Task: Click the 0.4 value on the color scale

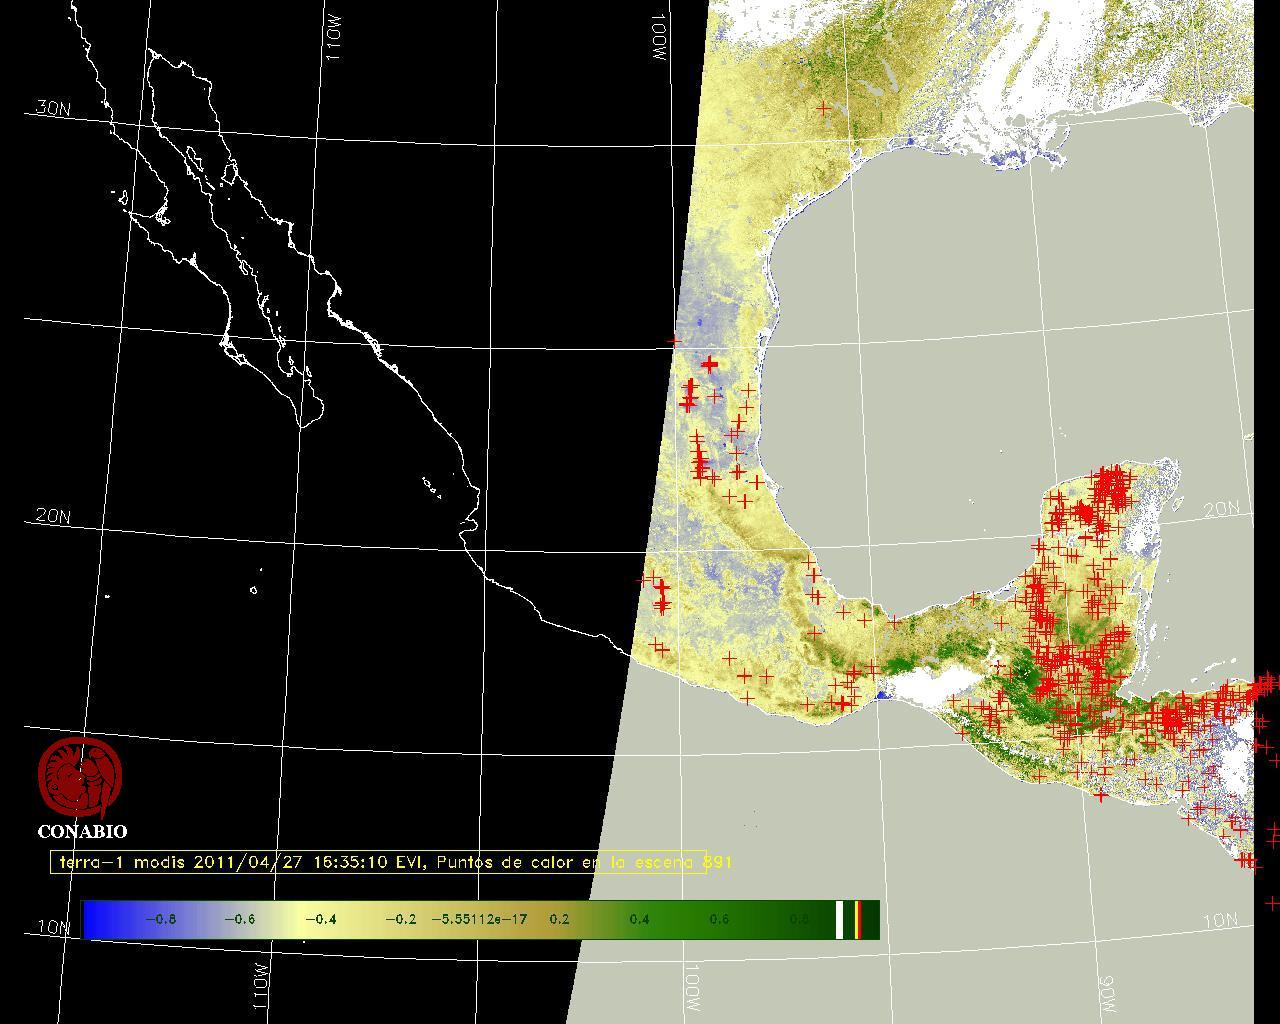Action: (x=639, y=919)
